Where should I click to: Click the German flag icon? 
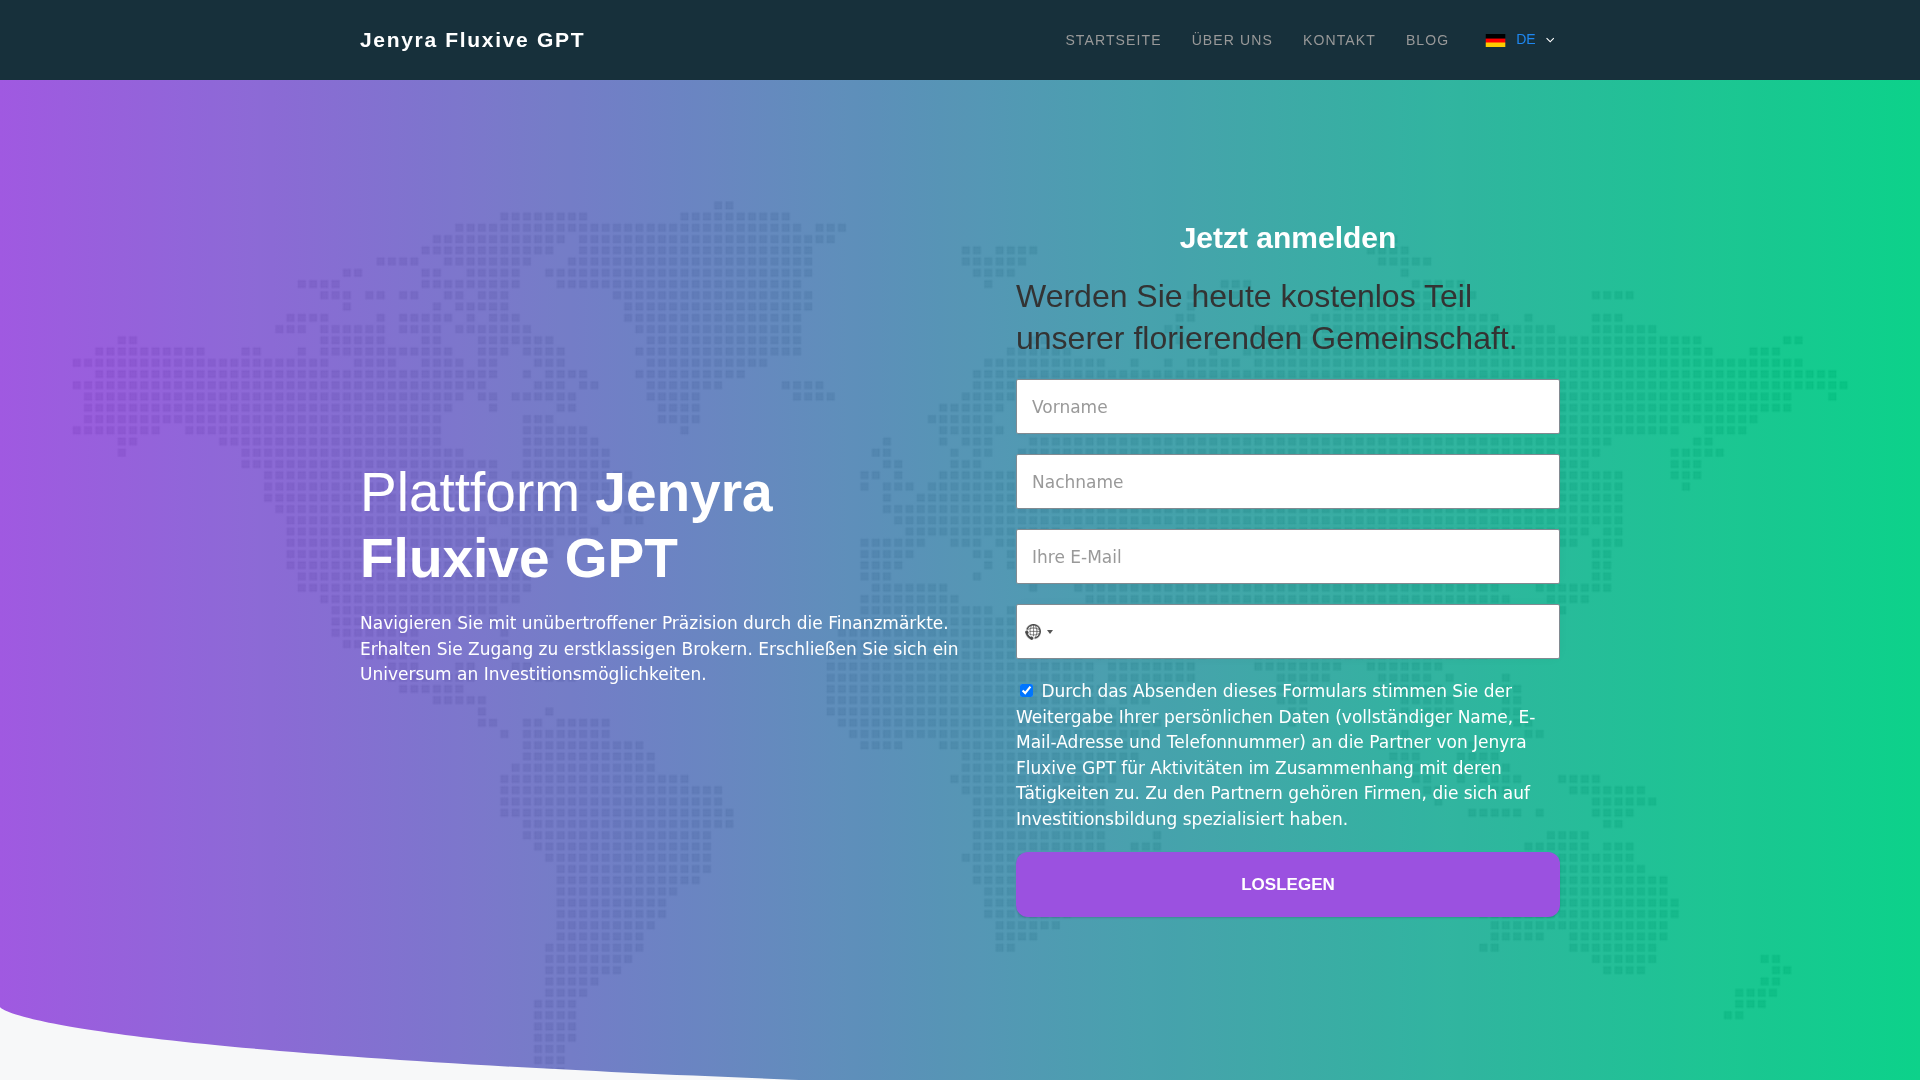(x=1495, y=40)
